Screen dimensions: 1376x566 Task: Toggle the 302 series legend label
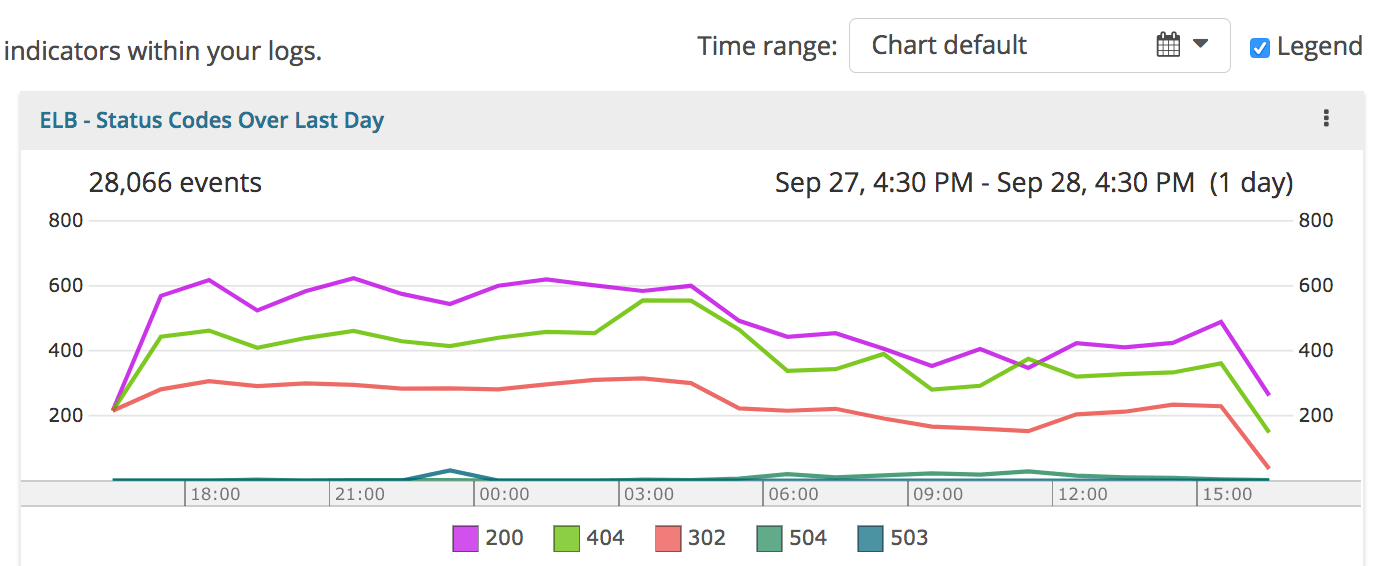pos(707,538)
